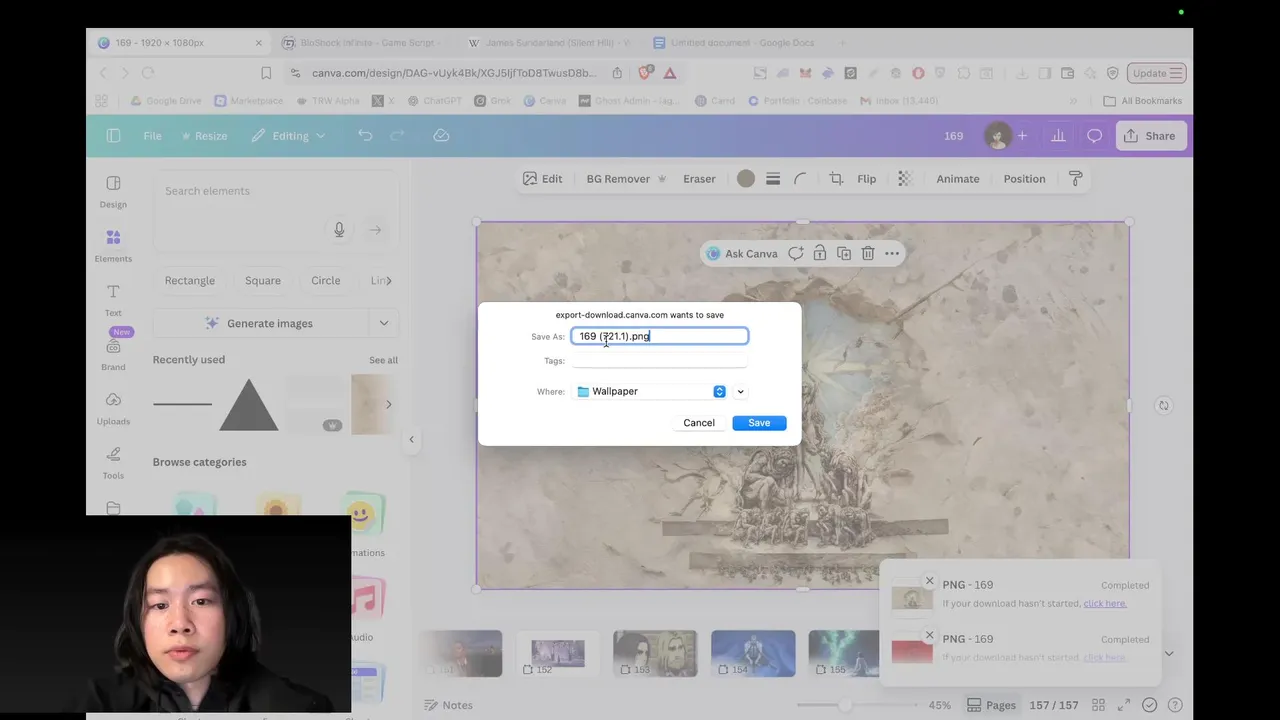Click the Tags field in save dialog
This screenshot has height=720, width=1280.
click(x=659, y=361)
